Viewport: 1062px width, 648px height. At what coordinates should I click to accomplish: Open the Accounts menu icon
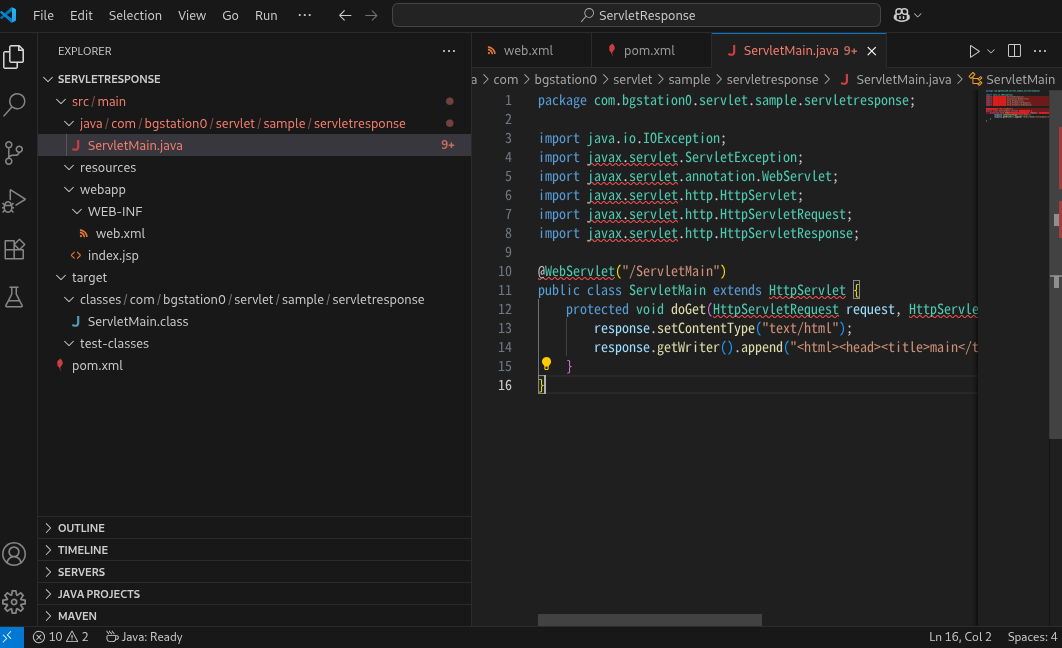click(x=14, y=554)
